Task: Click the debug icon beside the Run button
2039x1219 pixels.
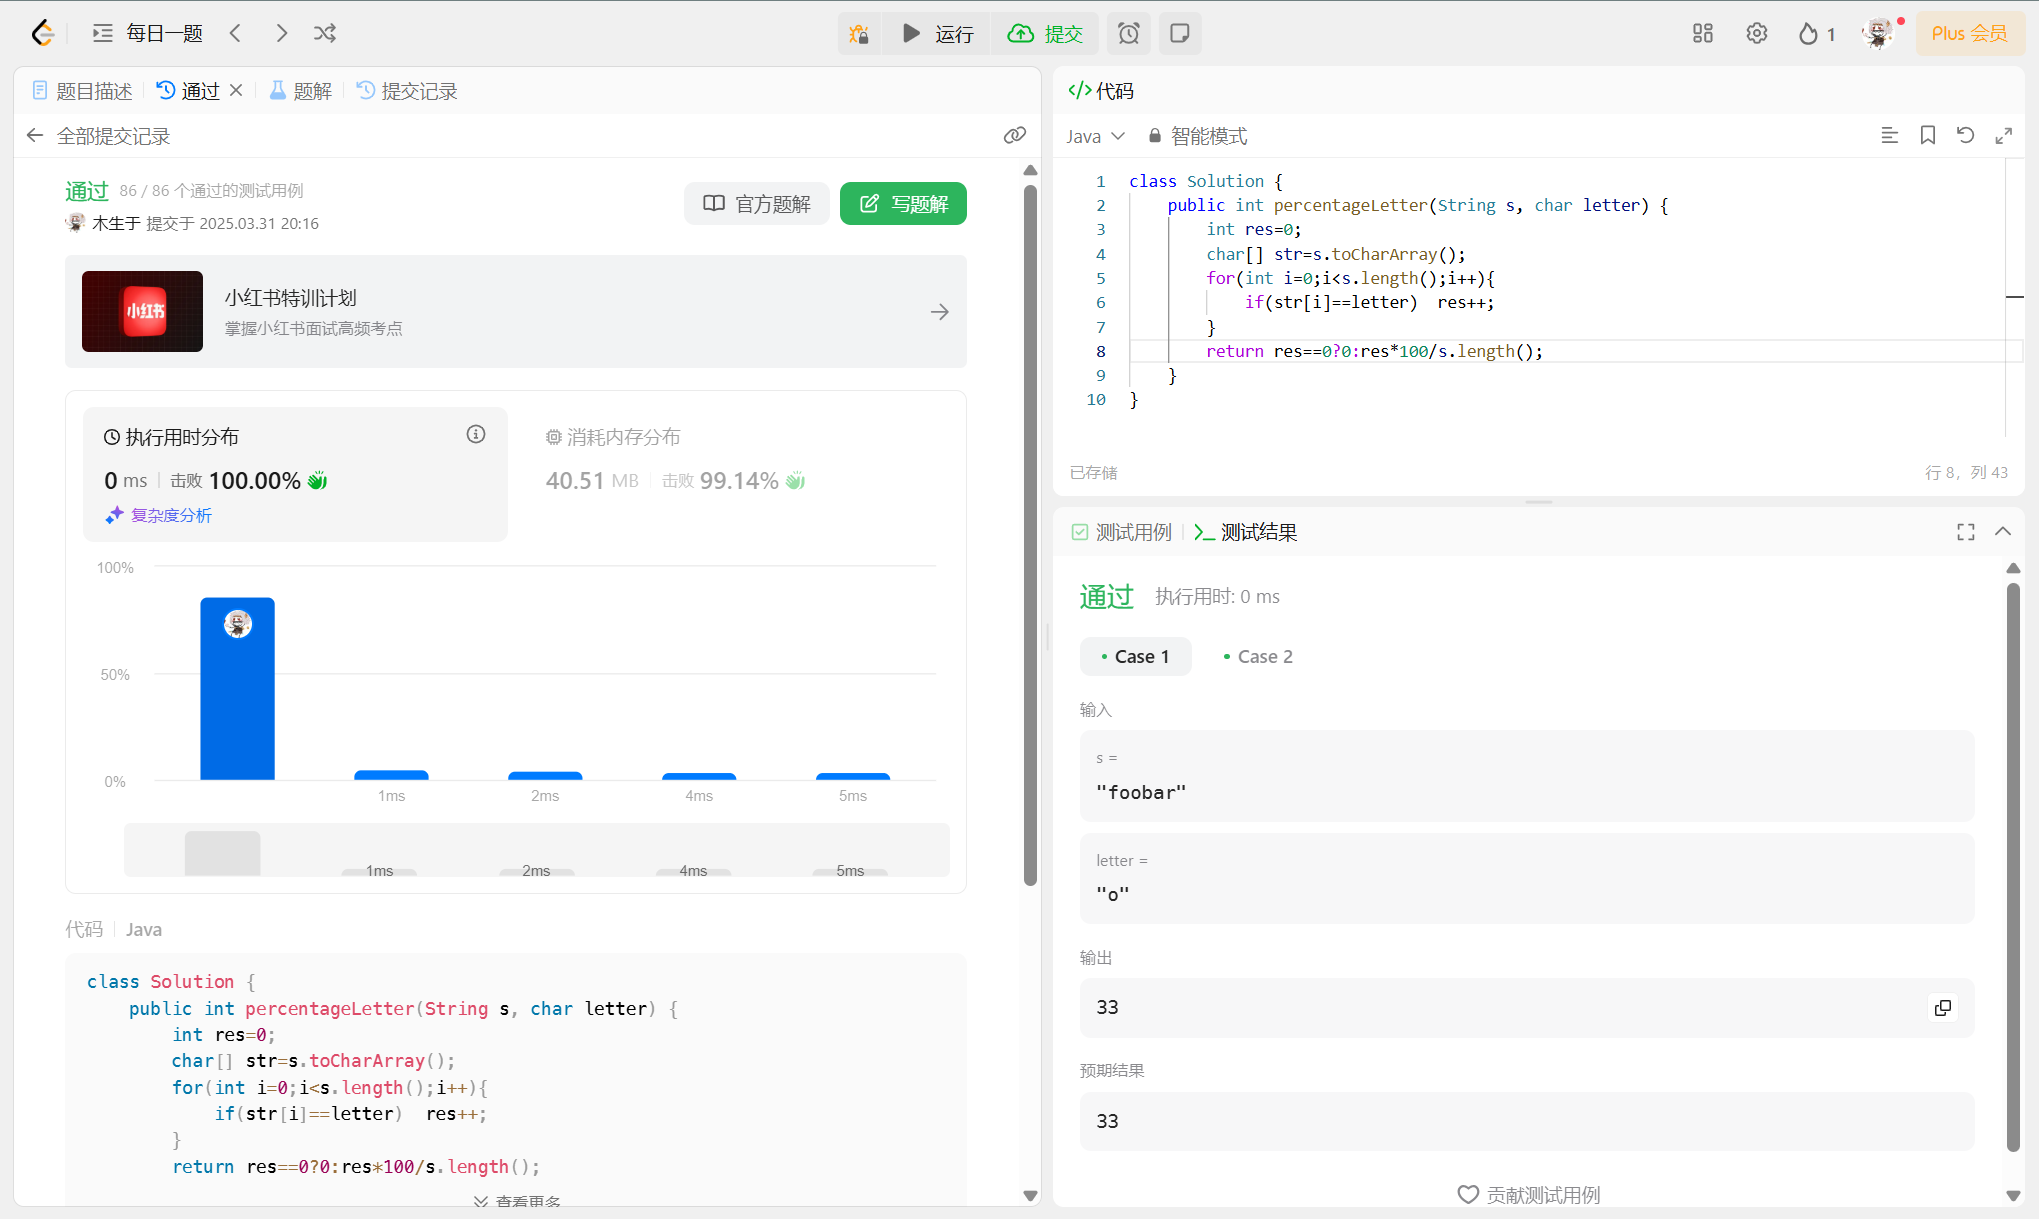Action: [859, 34]
